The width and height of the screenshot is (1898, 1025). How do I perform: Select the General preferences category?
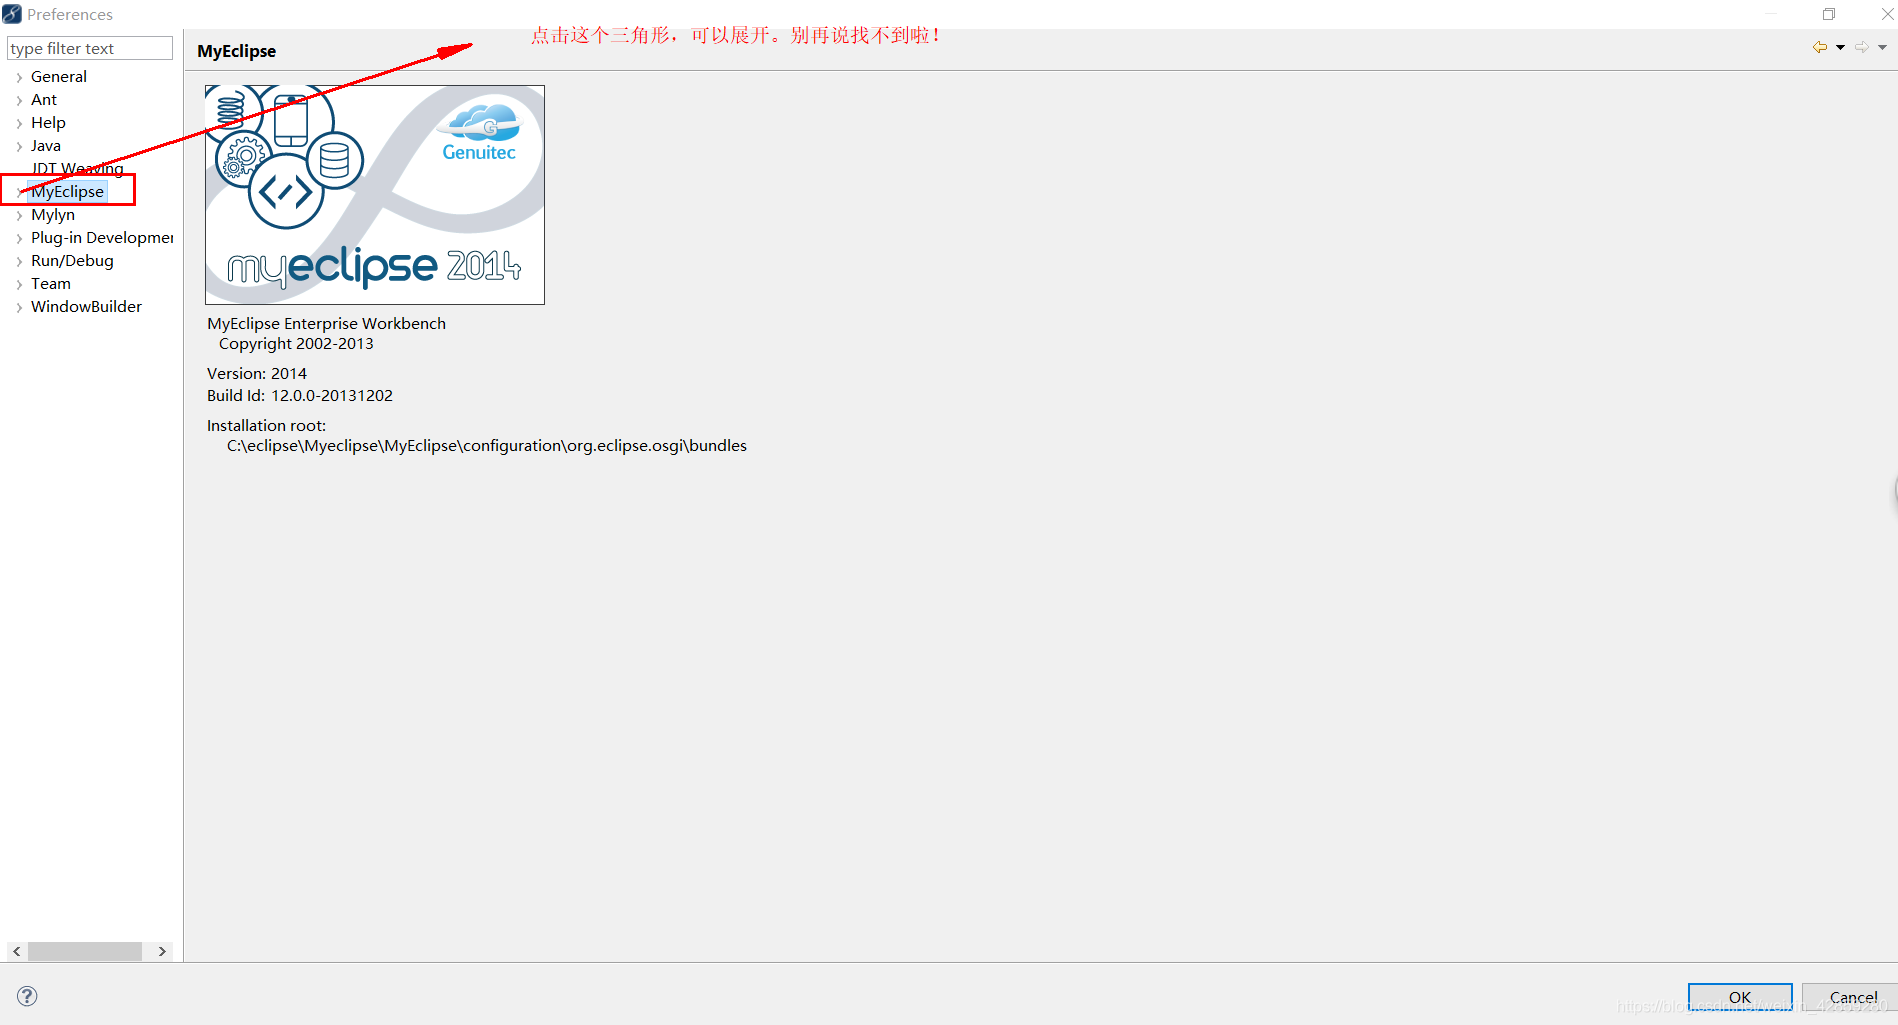point(59,76)
